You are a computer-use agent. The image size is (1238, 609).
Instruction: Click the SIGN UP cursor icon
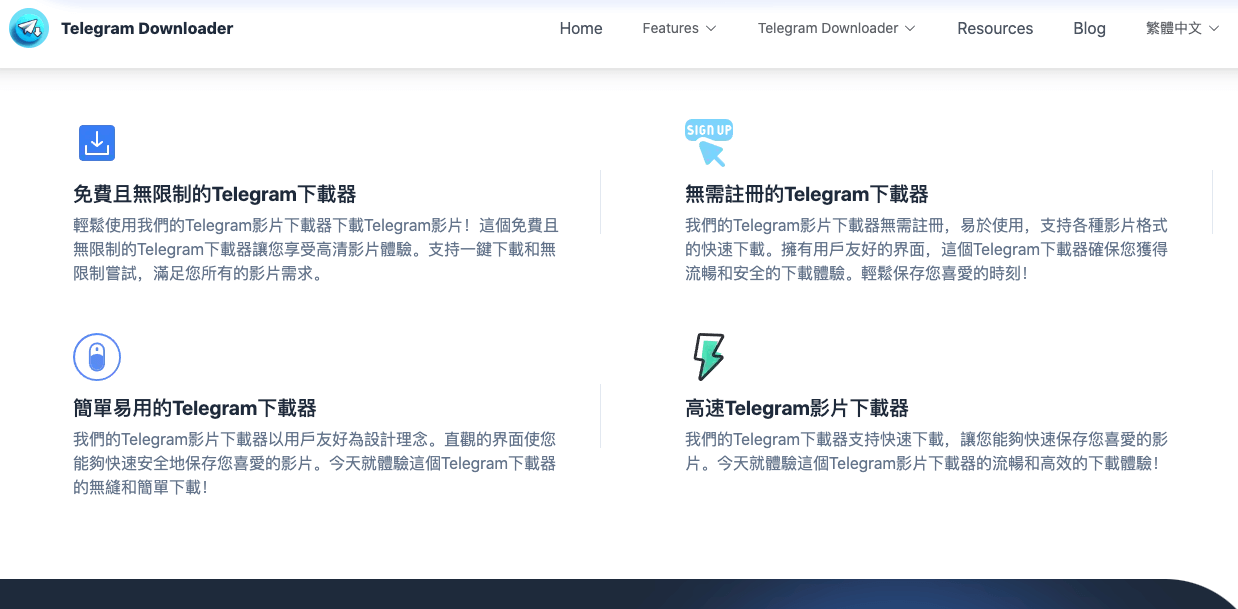click(709, 142)
